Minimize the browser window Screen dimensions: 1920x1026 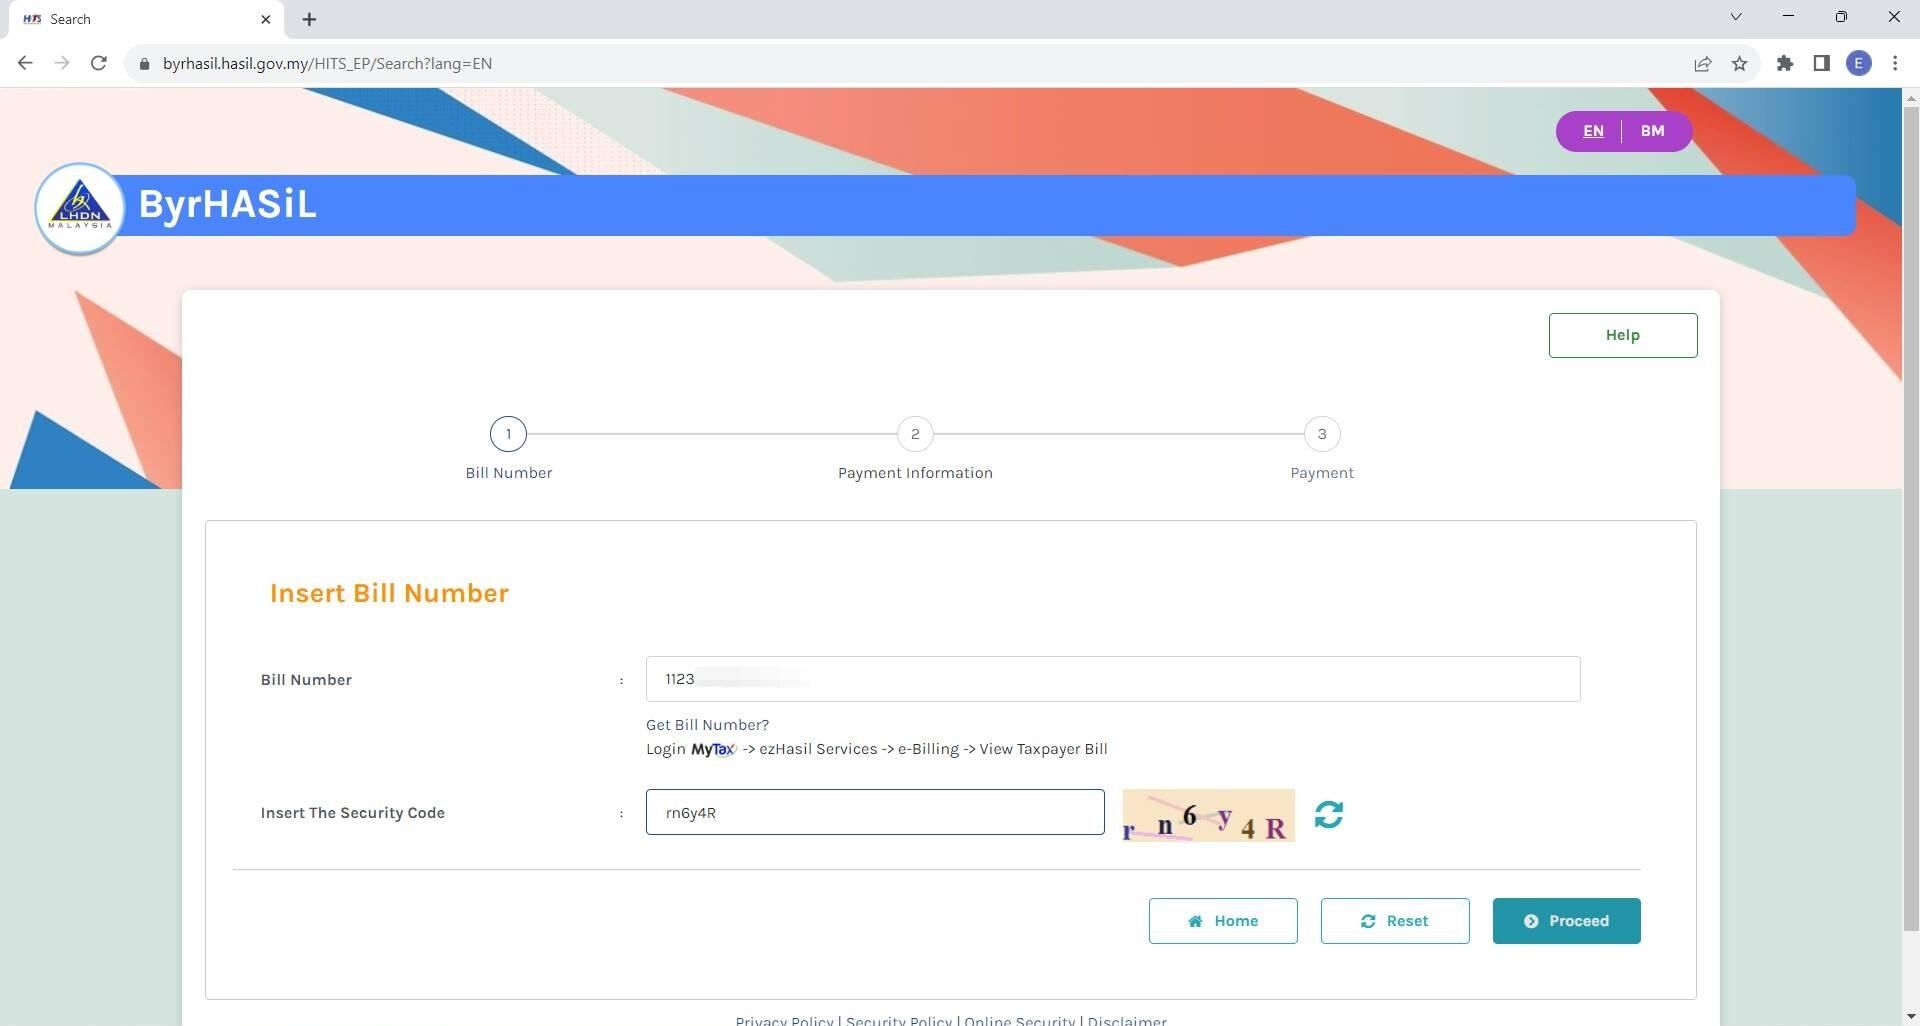pyautogui.click(x=1788, y=17)
